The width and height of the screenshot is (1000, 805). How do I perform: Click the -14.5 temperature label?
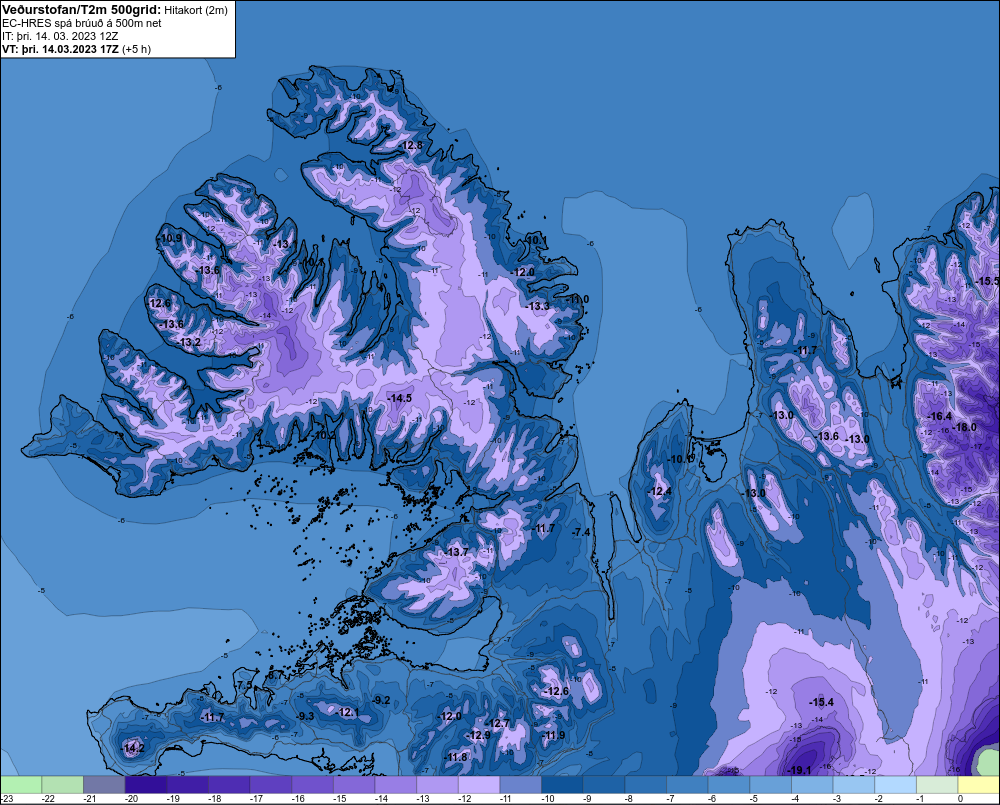(x=399, y=398)
